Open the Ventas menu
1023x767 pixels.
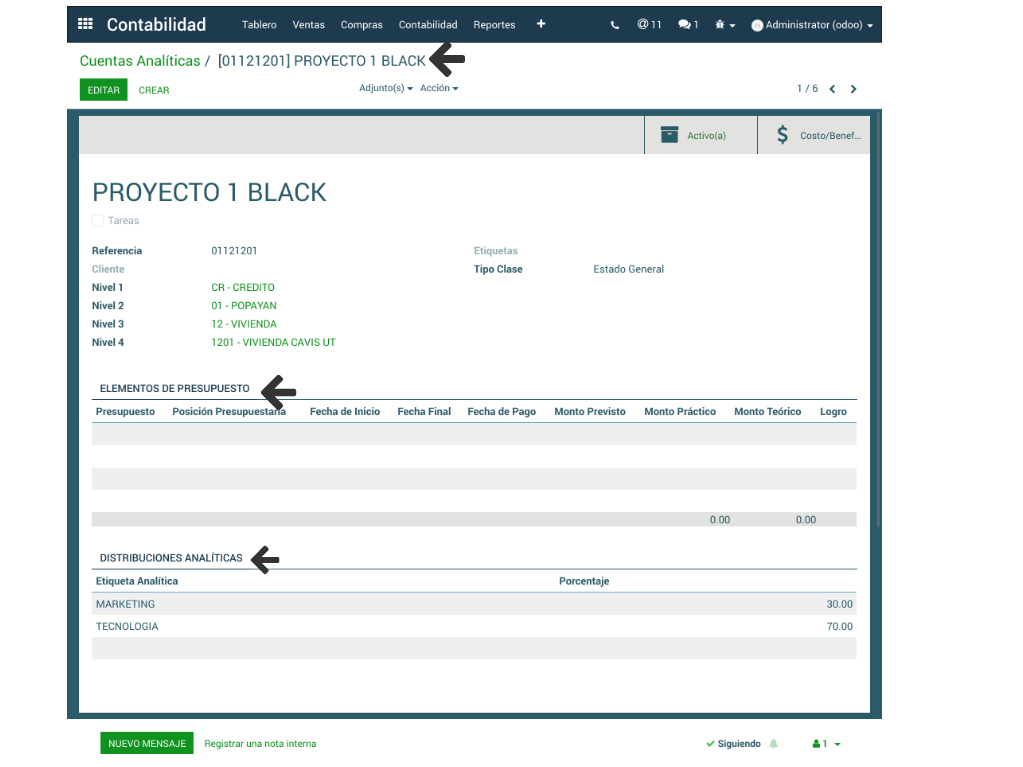point(308,25)
